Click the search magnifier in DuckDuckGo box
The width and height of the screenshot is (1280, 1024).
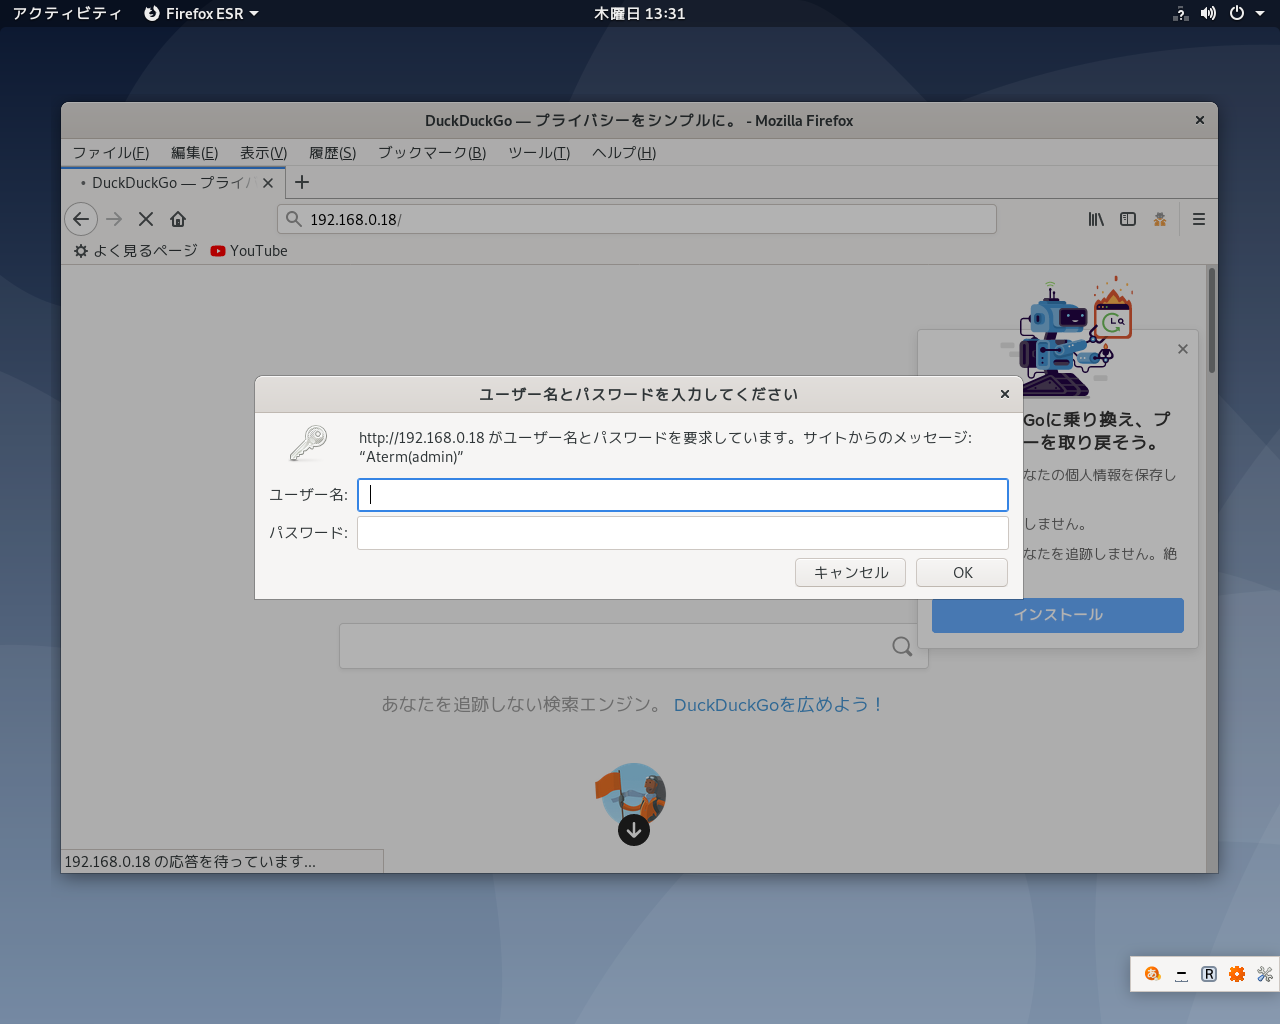tap(902, 647)
